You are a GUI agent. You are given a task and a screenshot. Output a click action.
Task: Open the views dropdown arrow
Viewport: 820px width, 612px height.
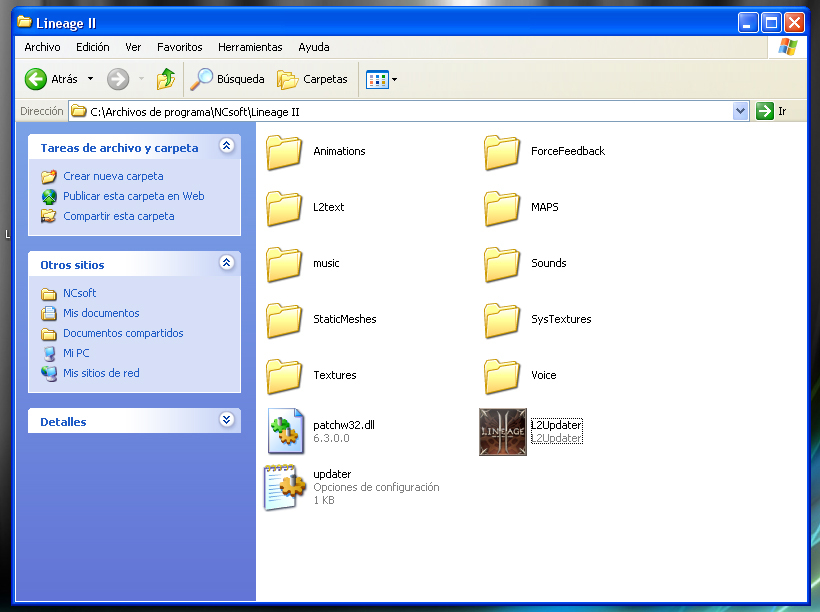point(395,80)
